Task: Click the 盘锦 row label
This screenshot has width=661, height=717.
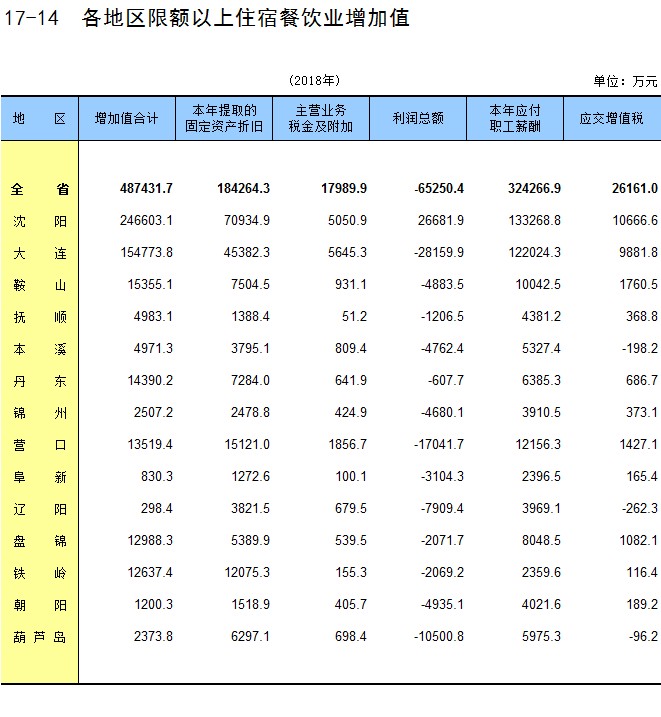Action: [40, 541]
